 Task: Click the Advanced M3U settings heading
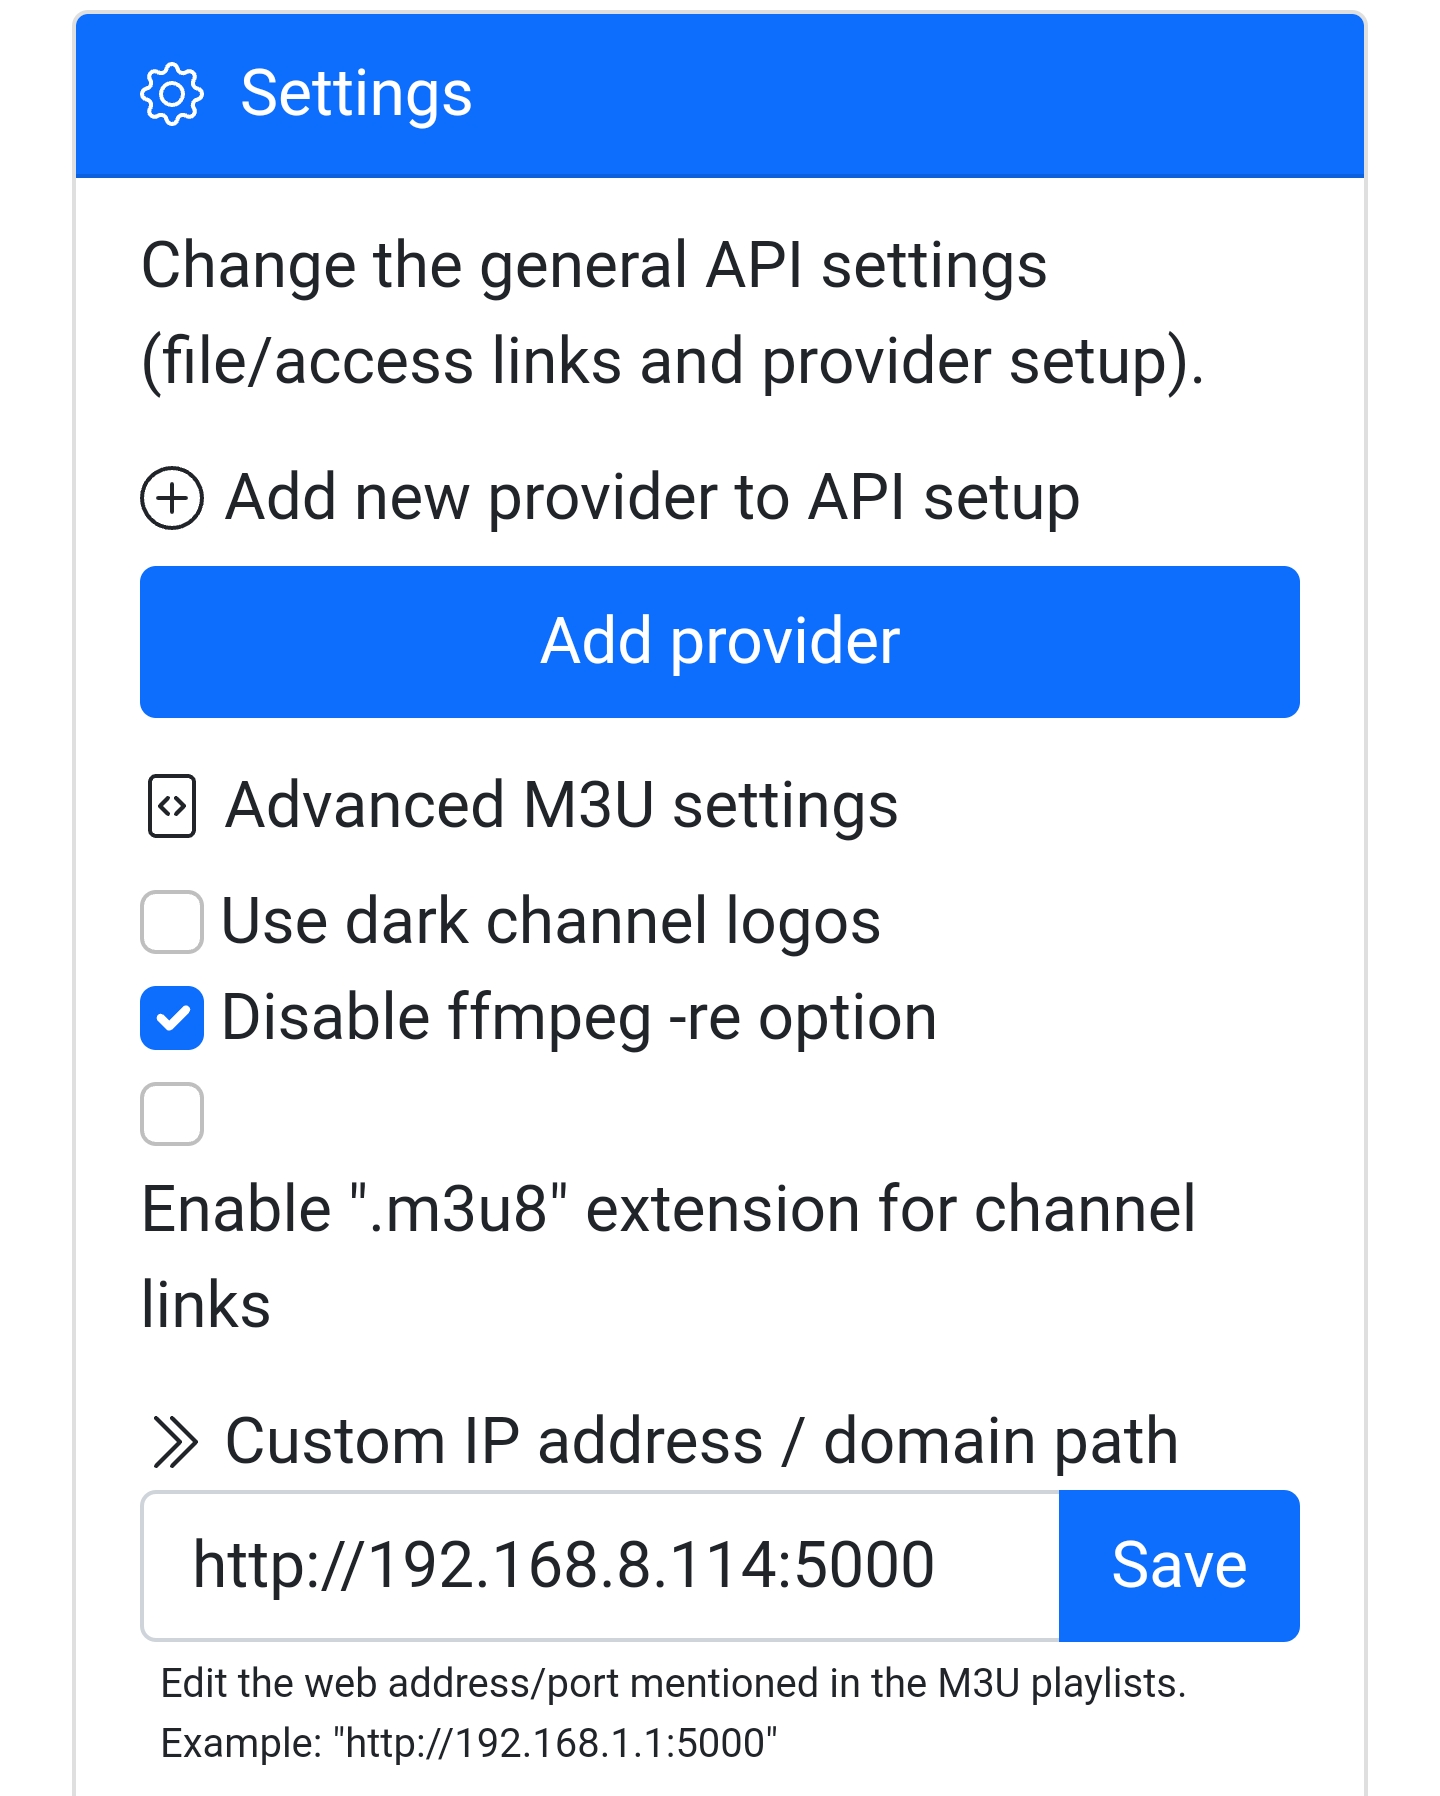[562, 806]
